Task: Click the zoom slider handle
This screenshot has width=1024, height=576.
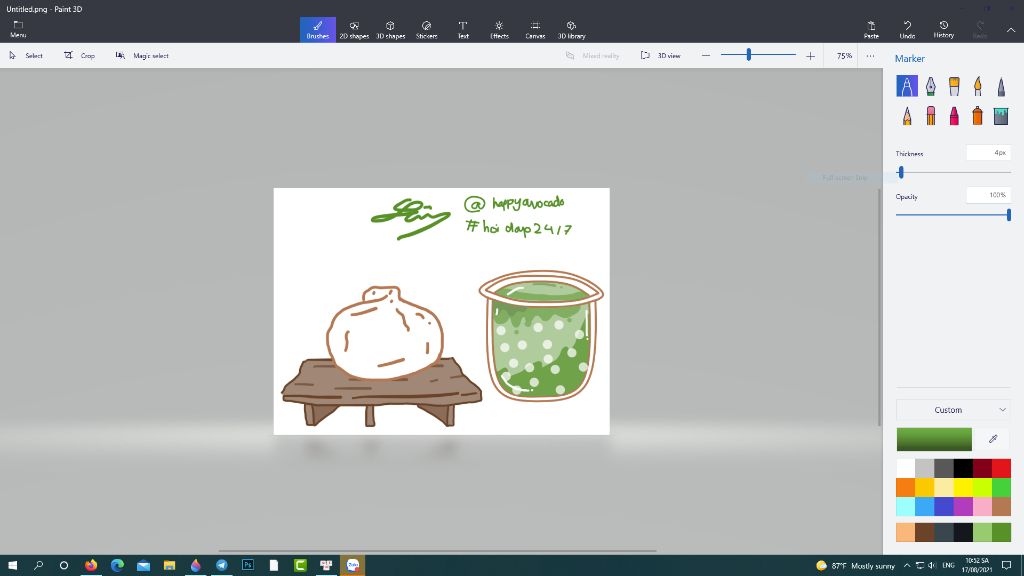Action: pos(749,56)
